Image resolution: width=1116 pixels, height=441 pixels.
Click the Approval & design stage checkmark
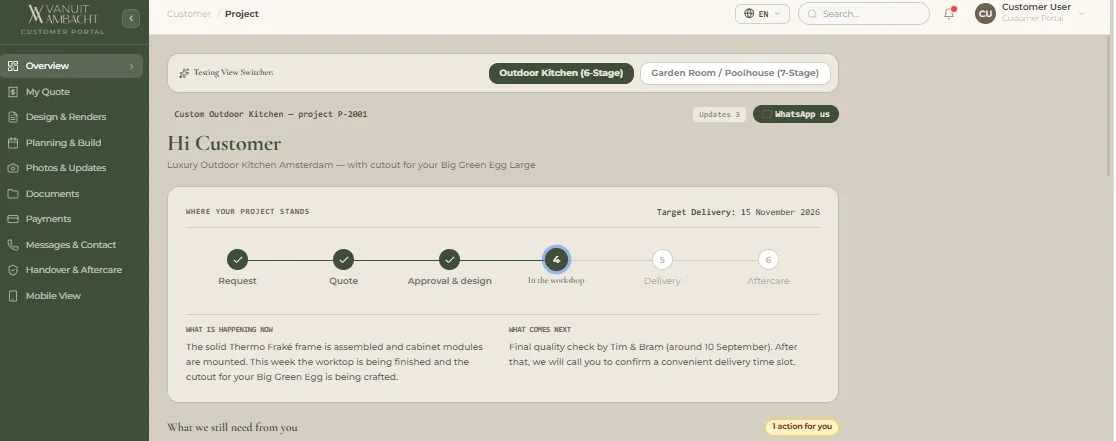[449, 260]
